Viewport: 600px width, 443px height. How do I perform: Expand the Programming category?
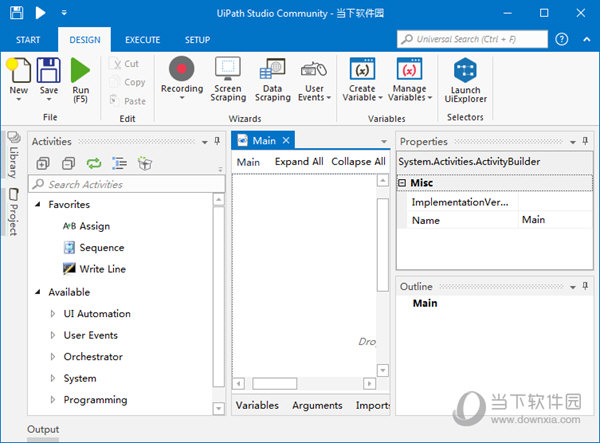click(x=53, y=399)
